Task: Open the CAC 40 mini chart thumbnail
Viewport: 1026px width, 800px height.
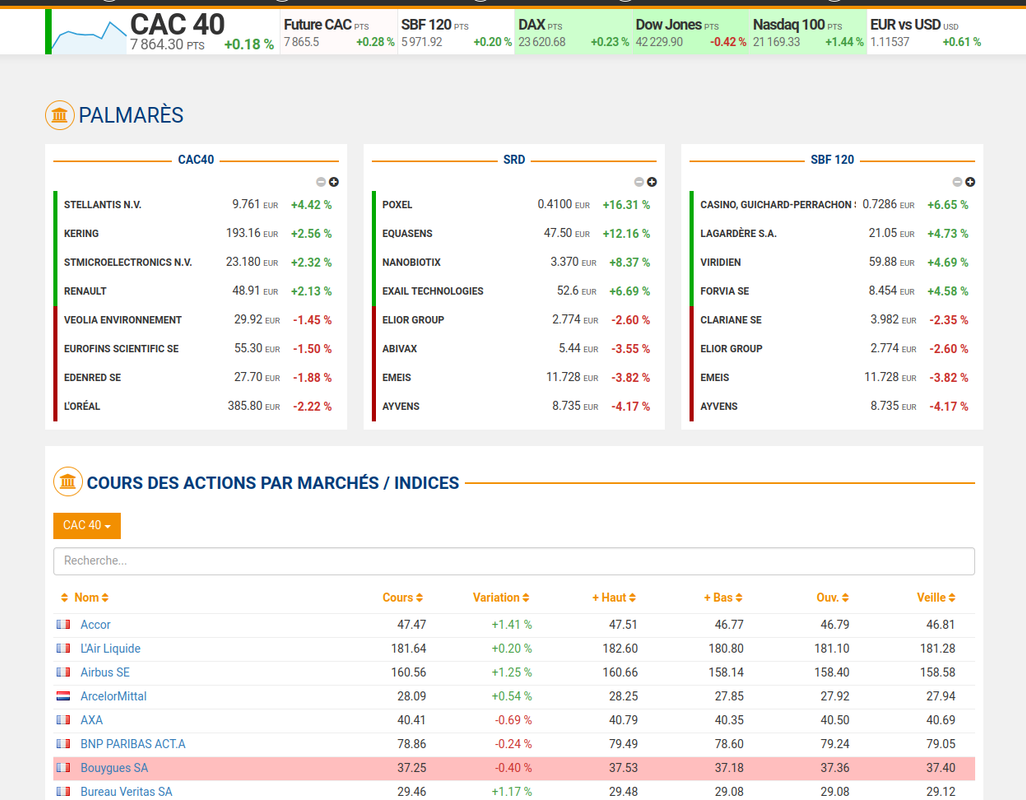Action: click(89, 36)
